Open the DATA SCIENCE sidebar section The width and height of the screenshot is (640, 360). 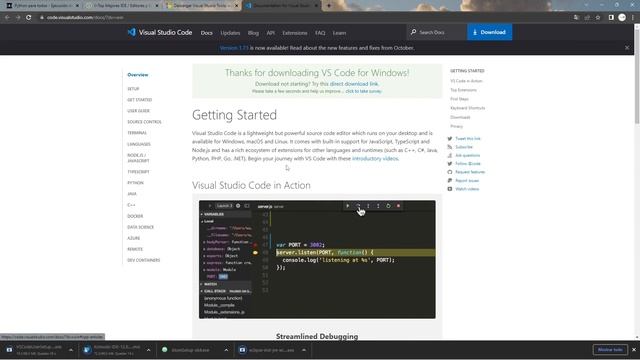(x=140, y=227)
